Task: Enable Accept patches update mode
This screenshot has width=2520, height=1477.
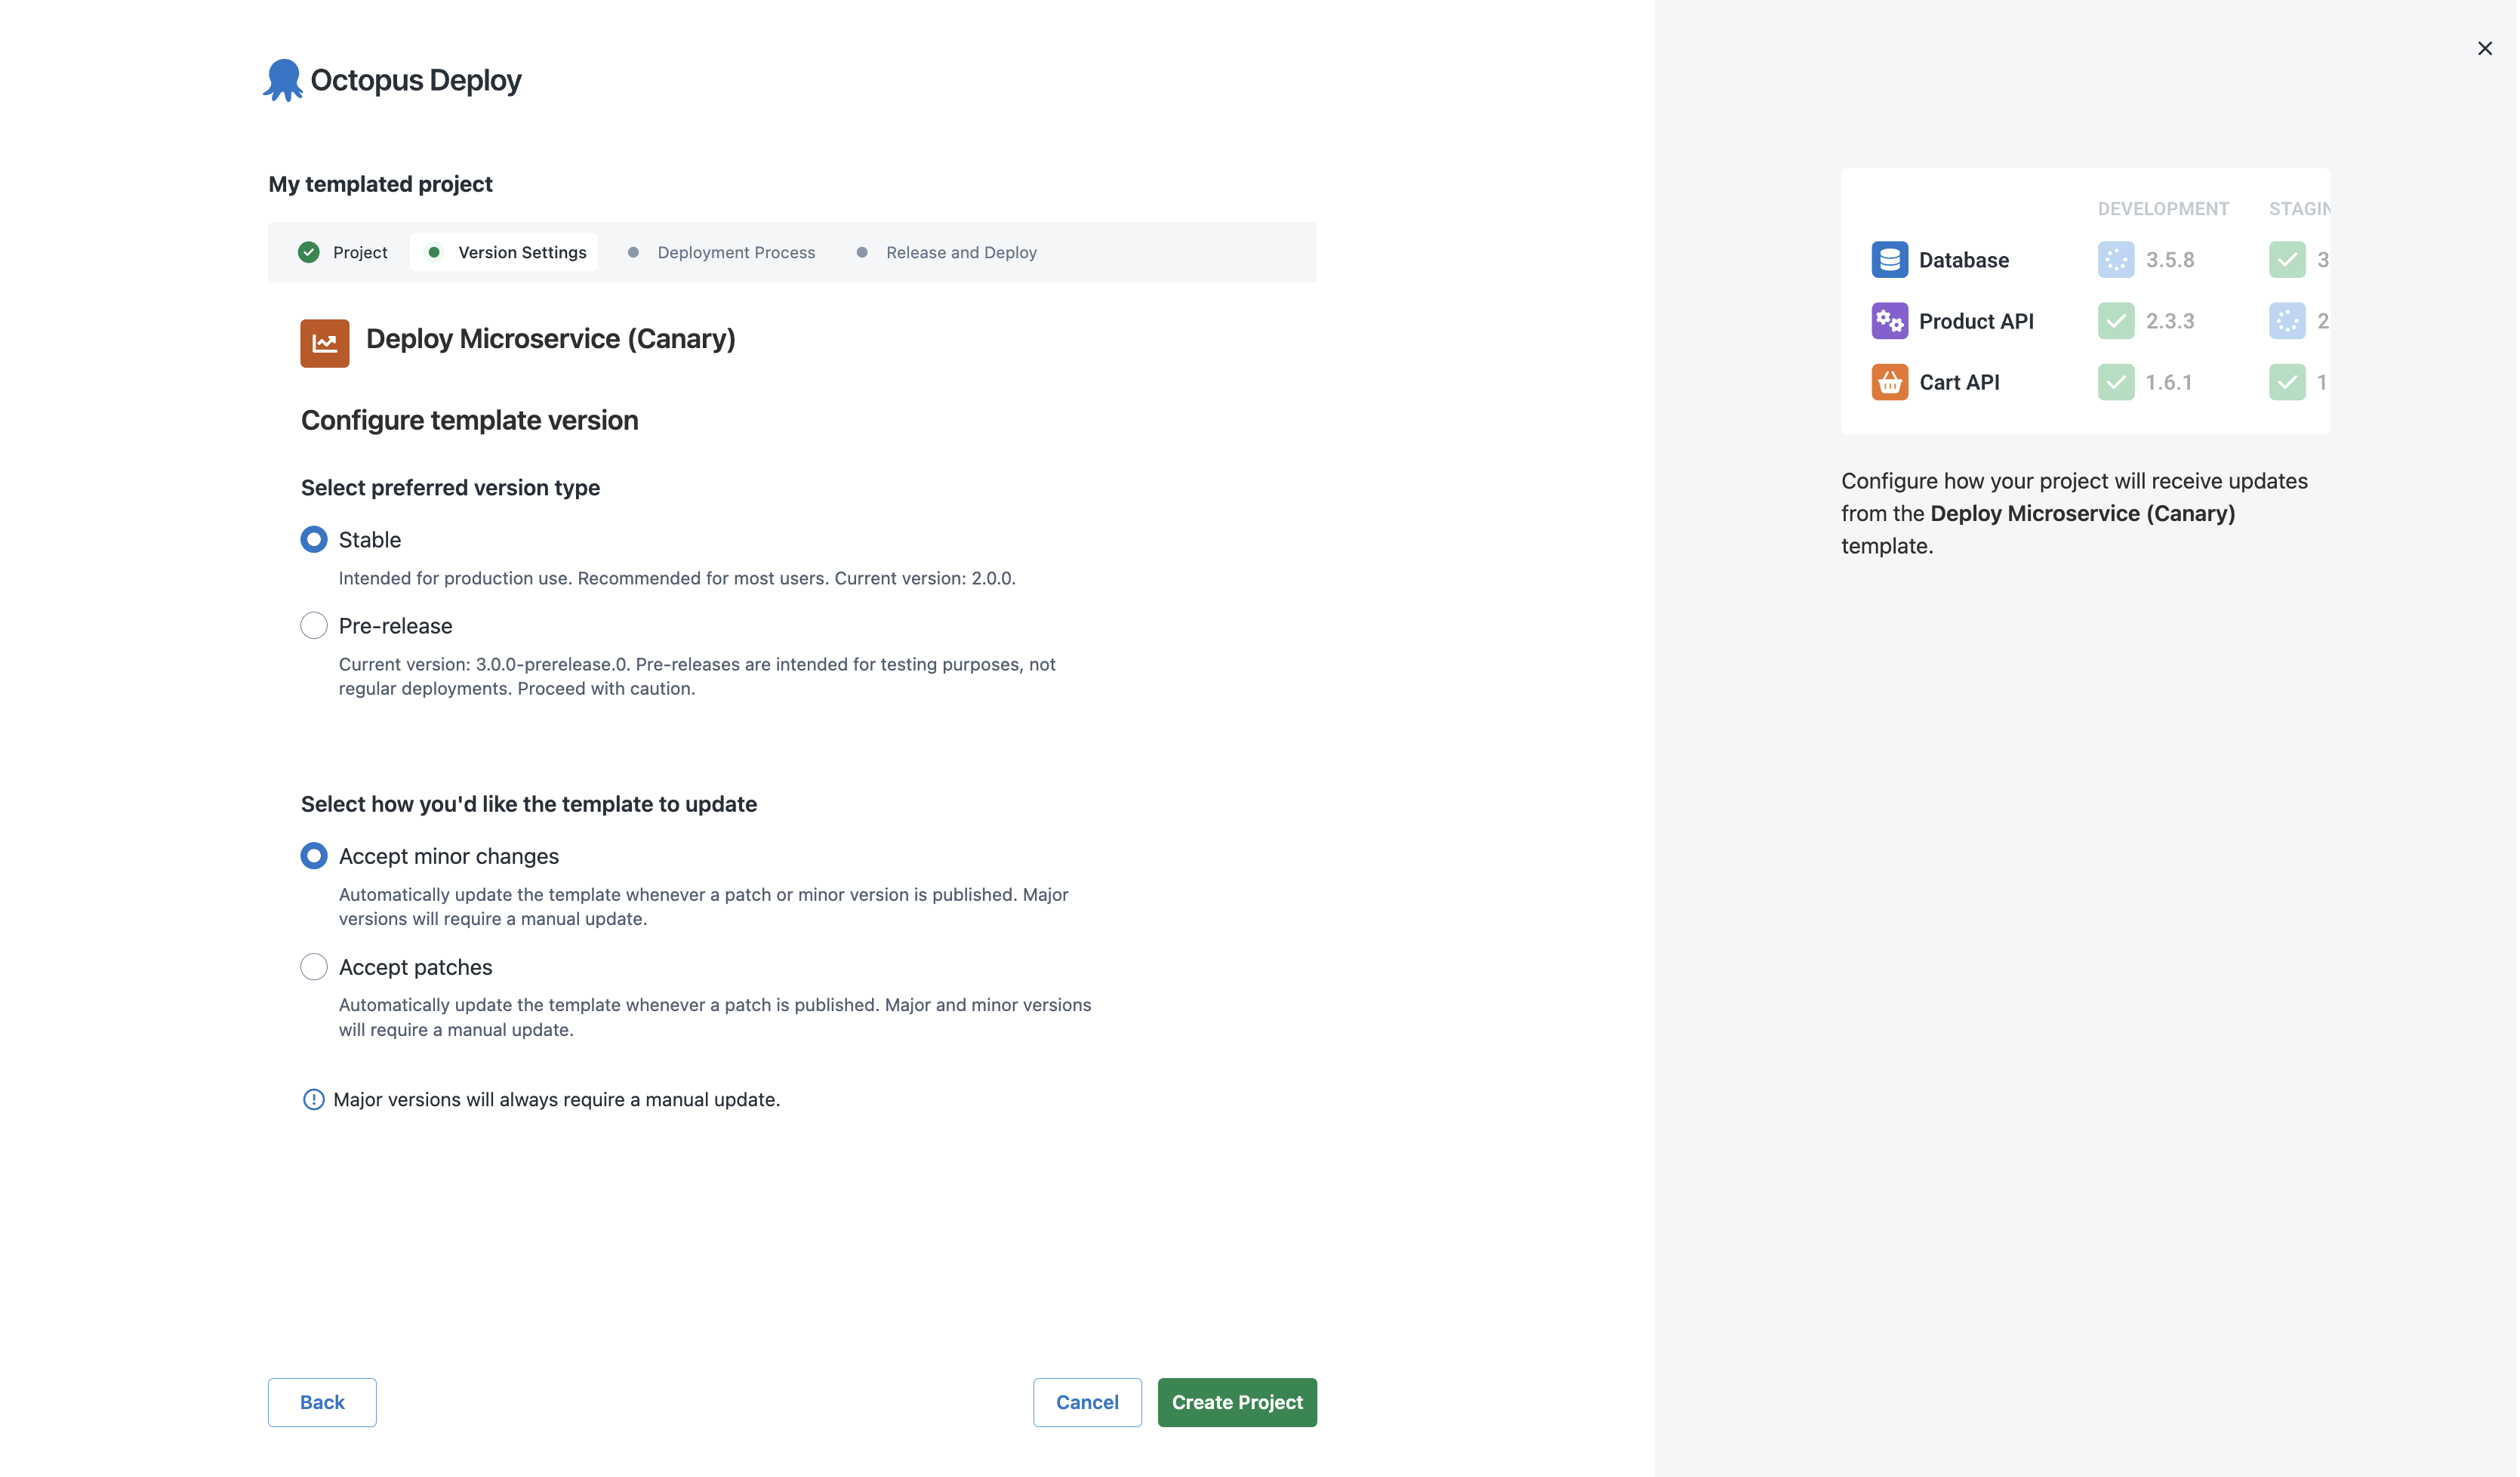Action: coord(313,966)
